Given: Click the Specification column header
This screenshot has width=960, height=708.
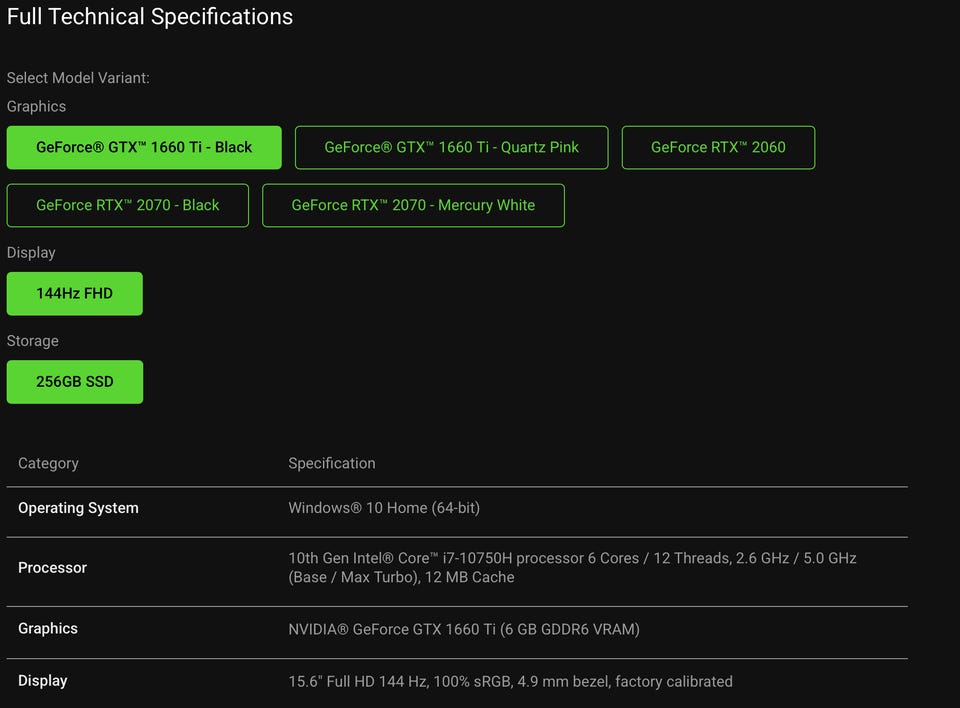Looking at the screenshot, I should pyautogui.click(x=332, y=463).
